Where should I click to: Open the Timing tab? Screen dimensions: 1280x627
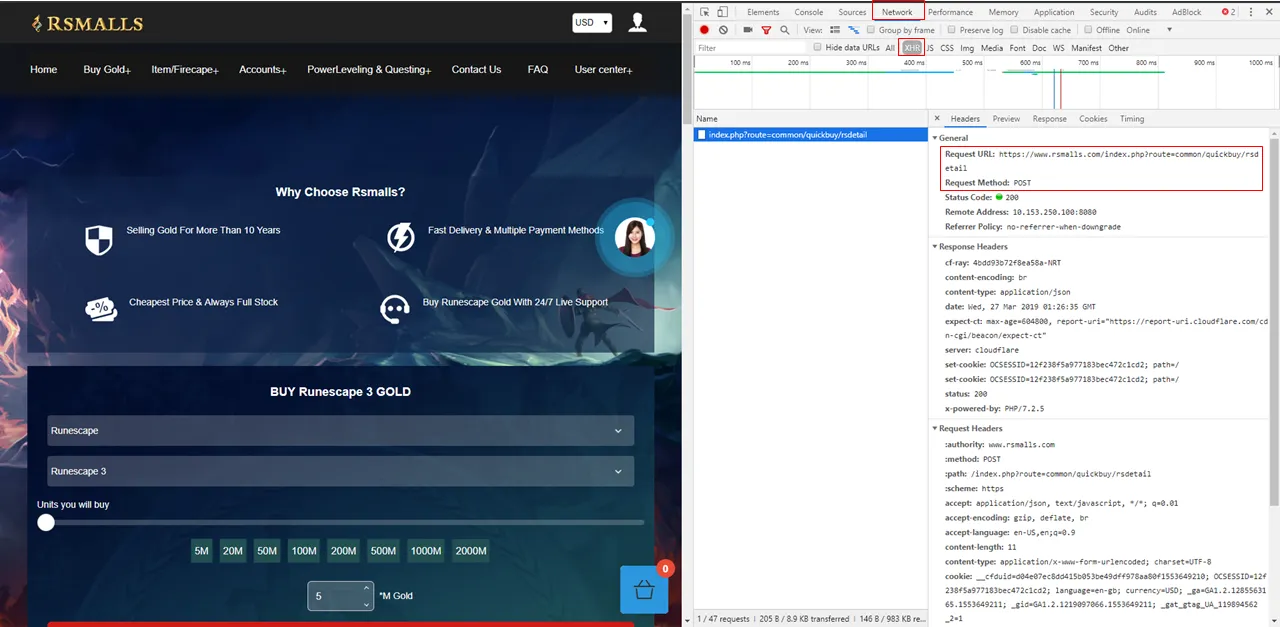[x=1132, y=119]
